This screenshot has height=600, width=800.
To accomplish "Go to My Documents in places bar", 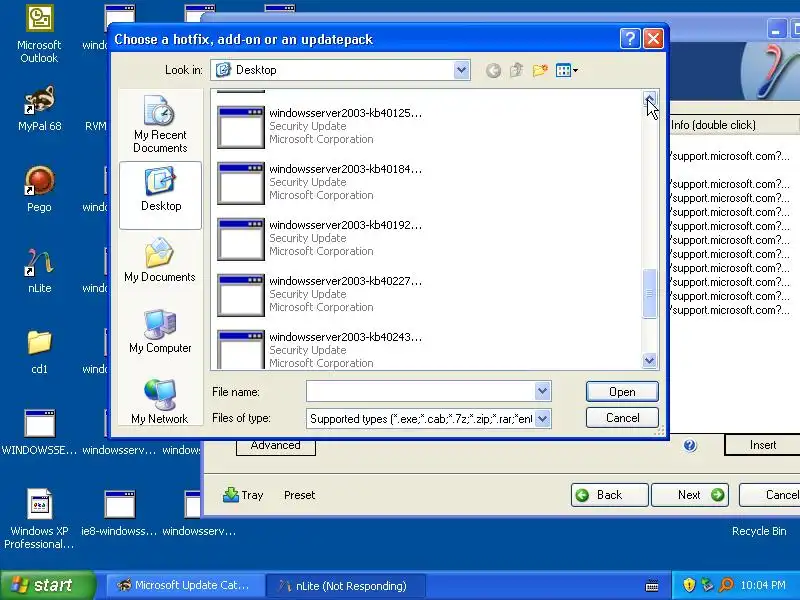I will (x=160, y=260).
